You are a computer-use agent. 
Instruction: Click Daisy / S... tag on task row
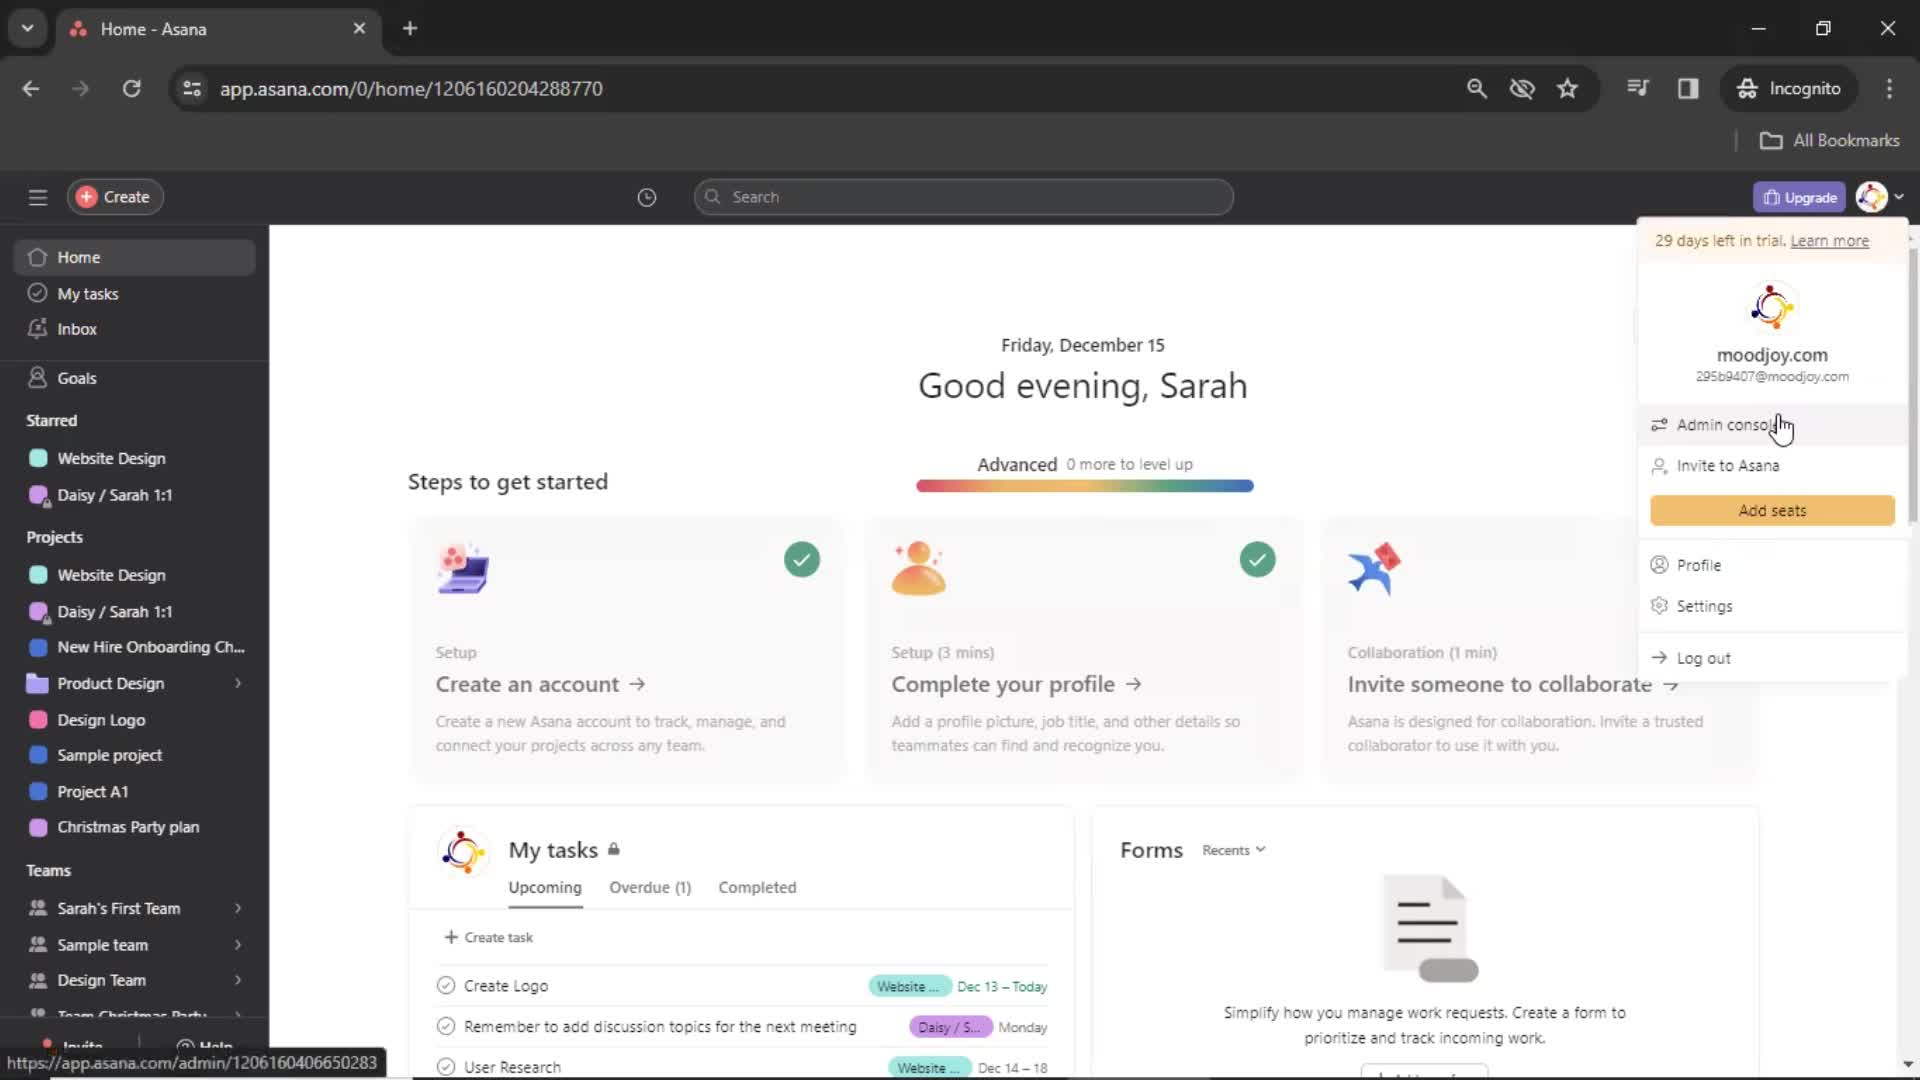click(x=950, y=1027)
